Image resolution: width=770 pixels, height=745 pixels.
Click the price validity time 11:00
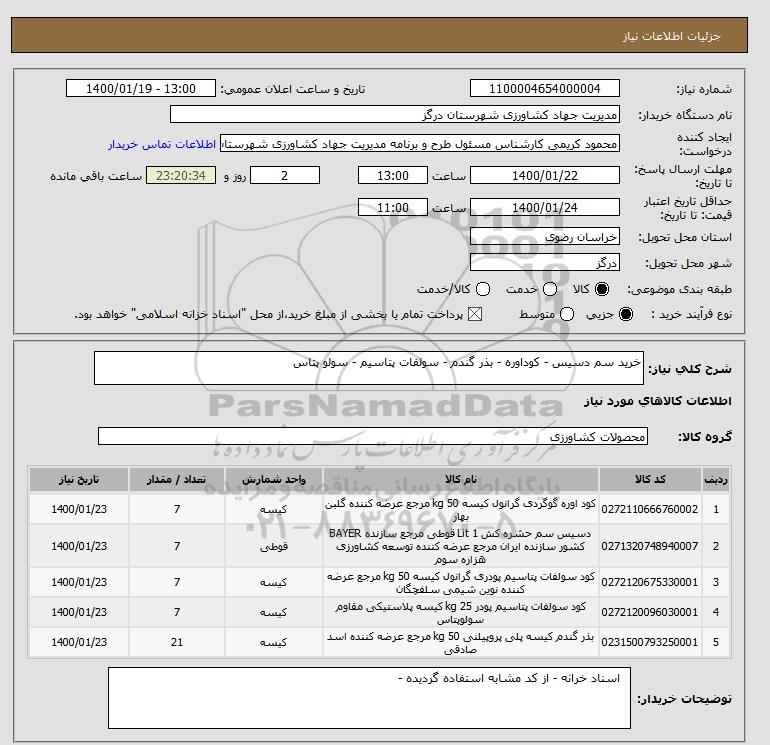pos(393,207)
